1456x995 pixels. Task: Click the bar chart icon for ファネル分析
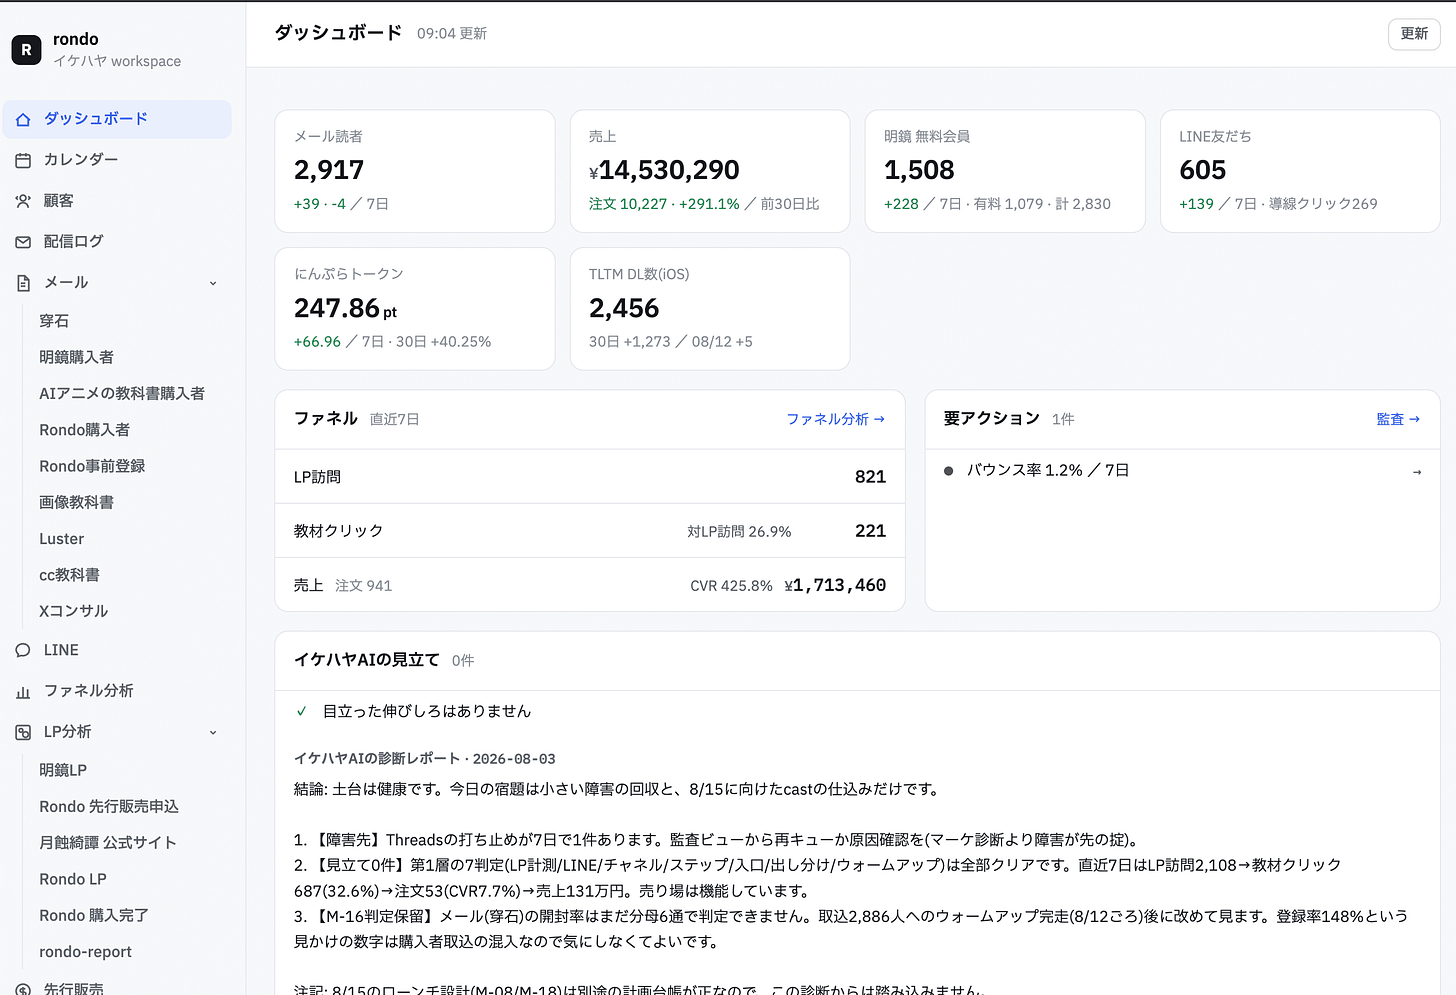tap(23, 691)
